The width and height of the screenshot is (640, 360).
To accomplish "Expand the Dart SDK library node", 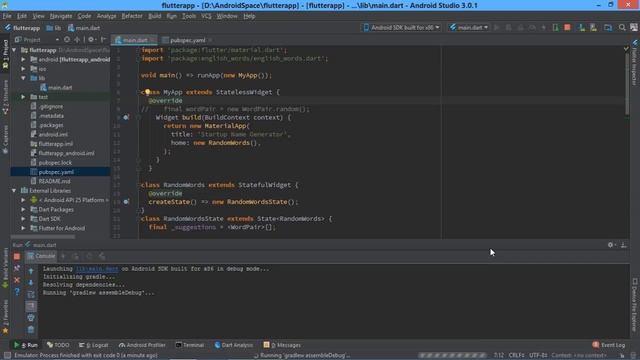I will (x=23, y=219).
